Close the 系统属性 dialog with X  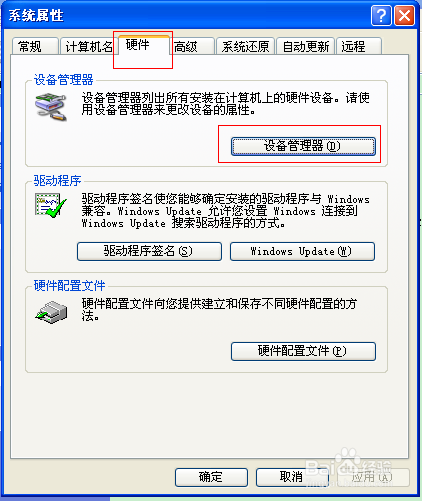[404, 15]
